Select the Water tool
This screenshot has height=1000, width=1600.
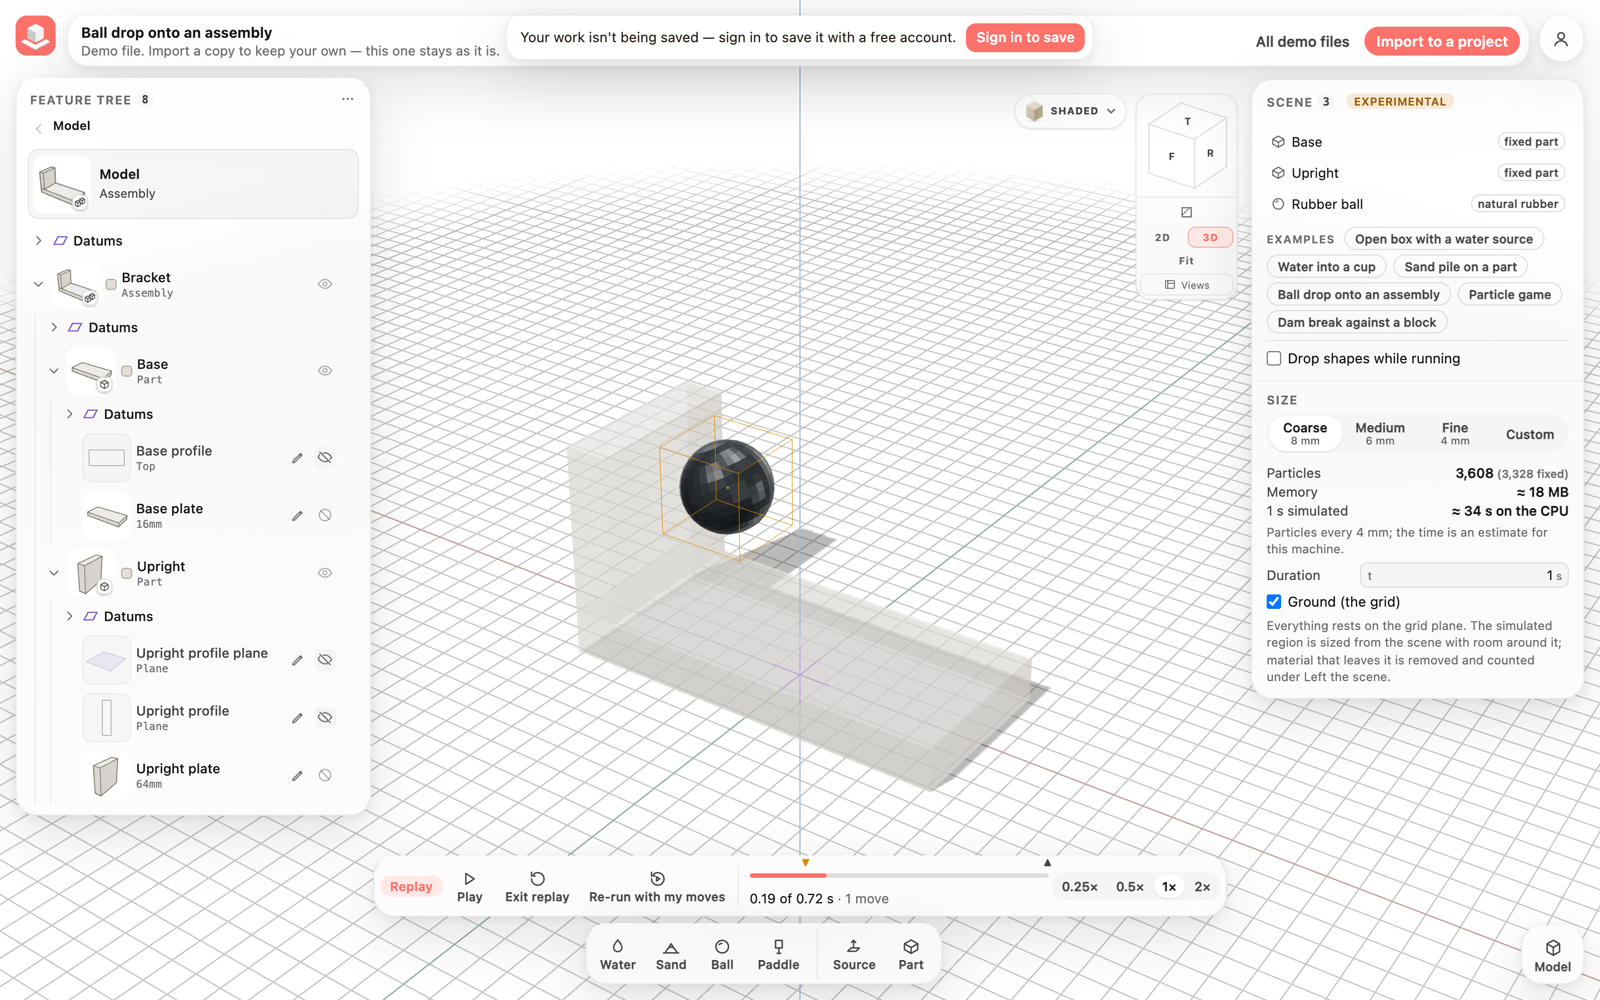click(x=617, y=955)
